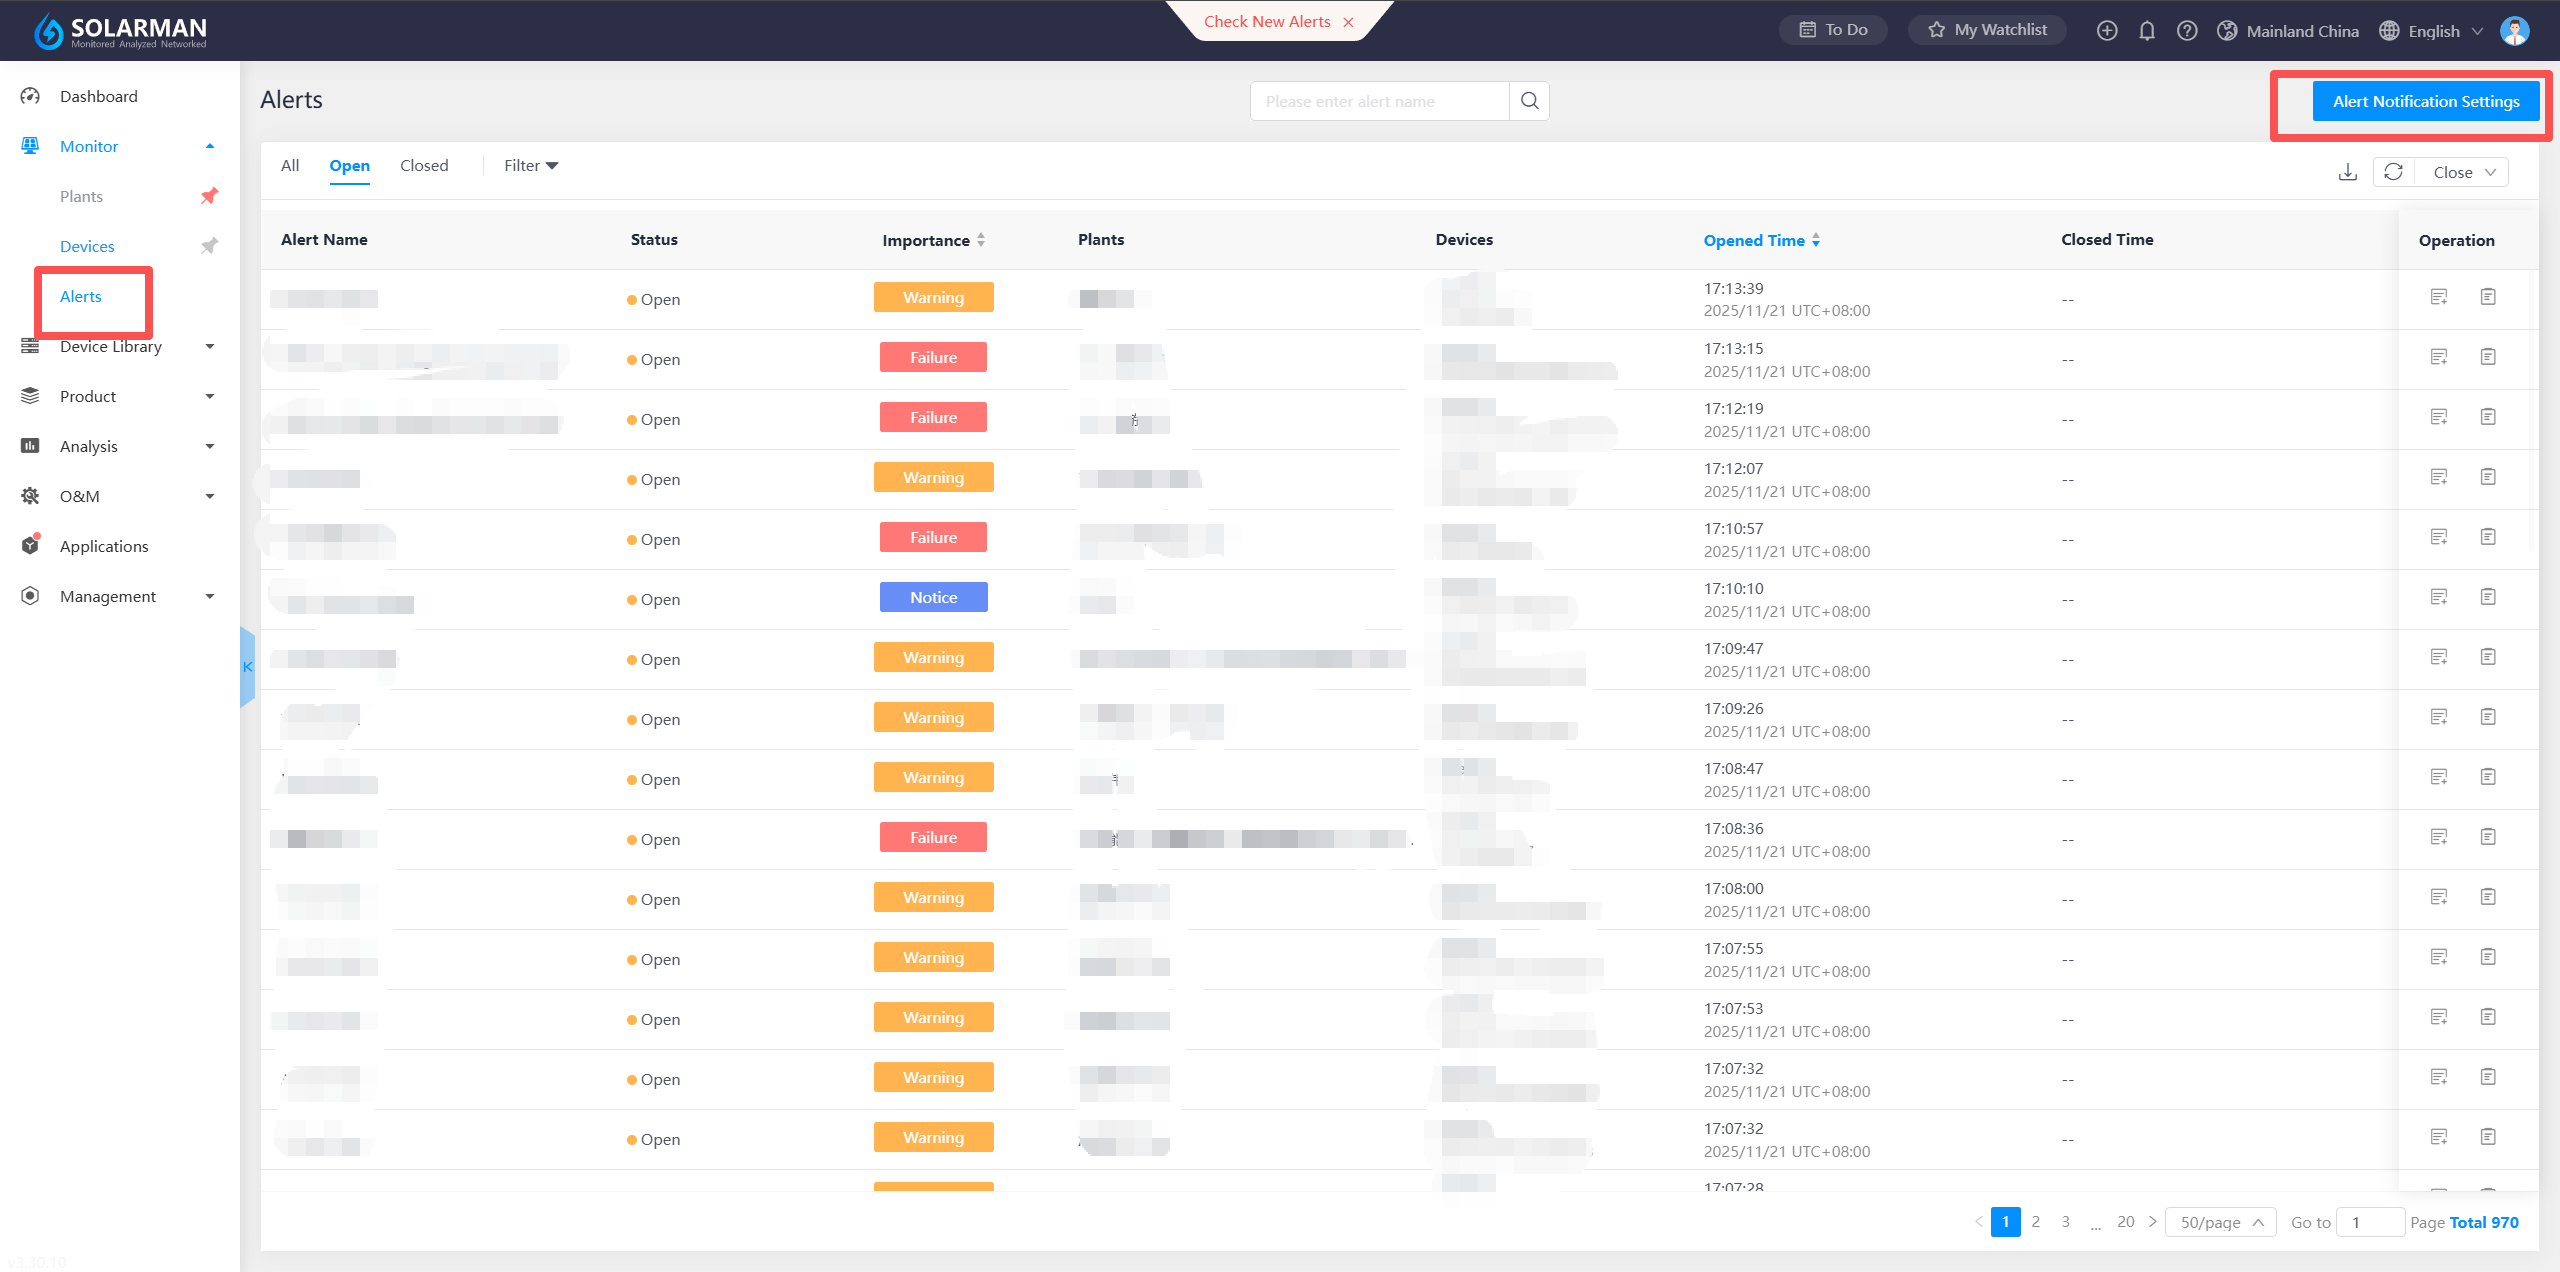Toggle the pin beside Devices
This screenshot has height=1272, width=2560.
209,246
